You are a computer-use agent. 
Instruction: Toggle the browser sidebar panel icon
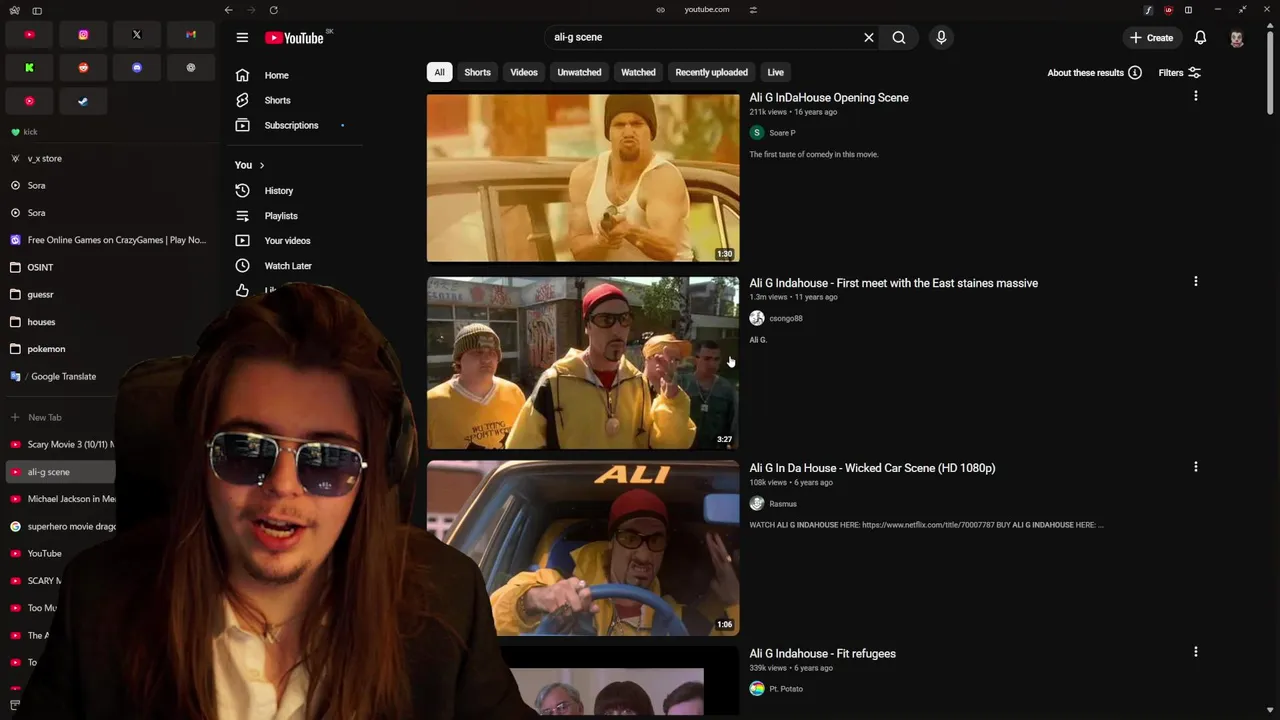pyautogui.click(x=37, y=10)
